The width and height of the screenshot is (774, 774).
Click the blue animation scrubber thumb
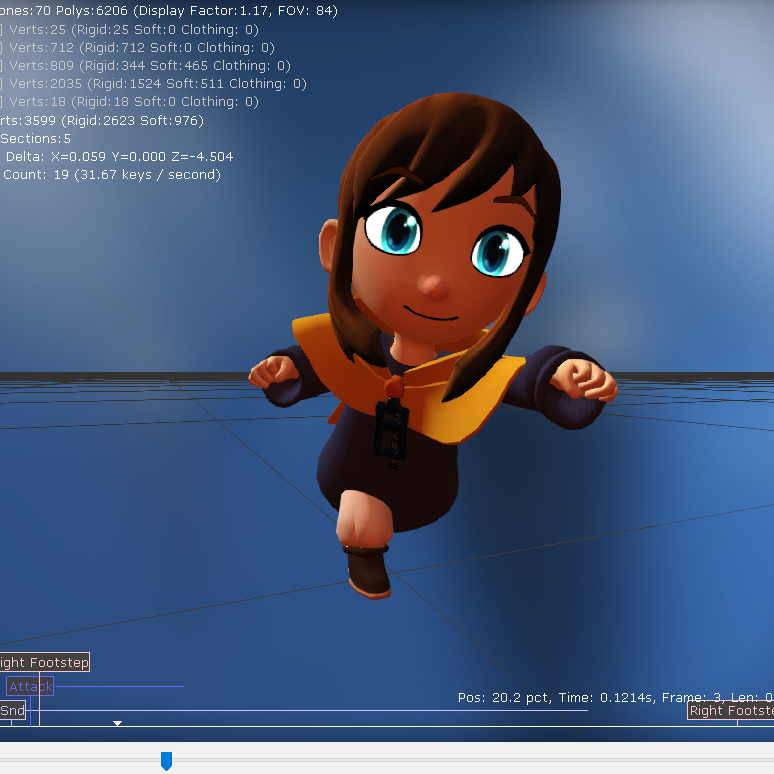166,761
